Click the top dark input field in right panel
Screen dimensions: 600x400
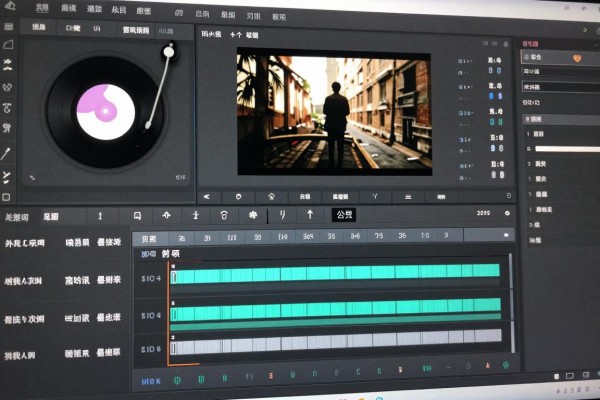point(561,72)
